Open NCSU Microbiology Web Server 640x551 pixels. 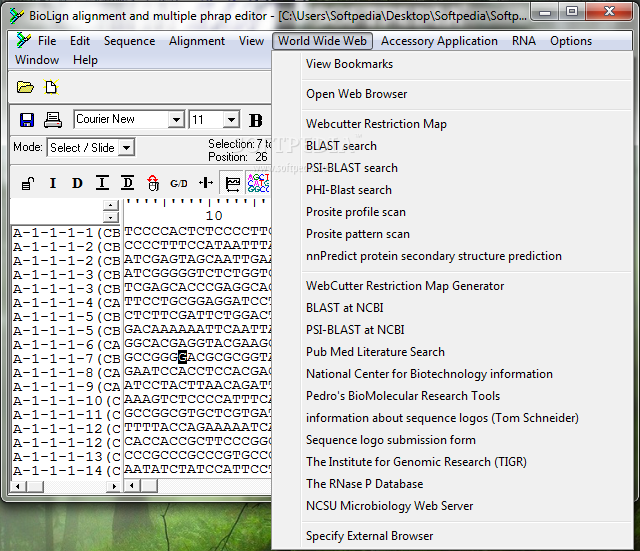coord(453,506)
